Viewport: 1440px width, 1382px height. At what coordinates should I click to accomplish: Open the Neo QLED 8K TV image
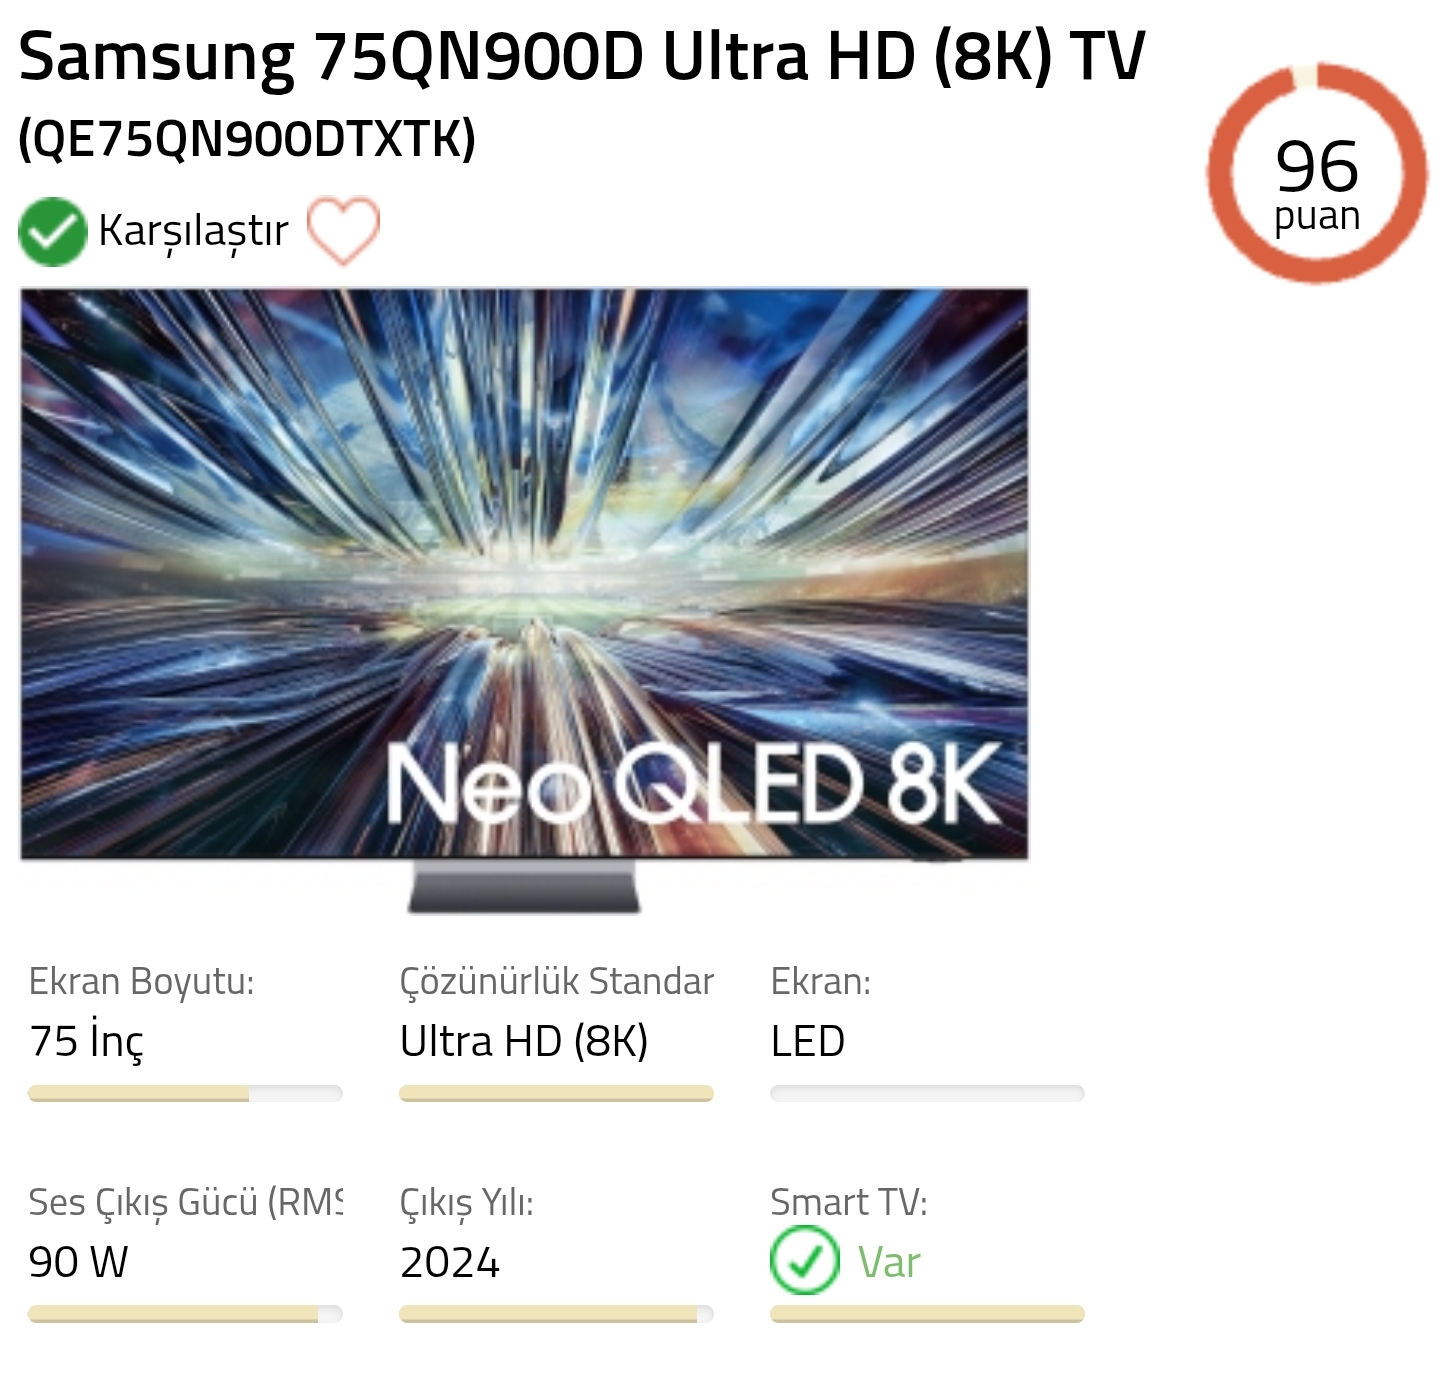point(524,600)
